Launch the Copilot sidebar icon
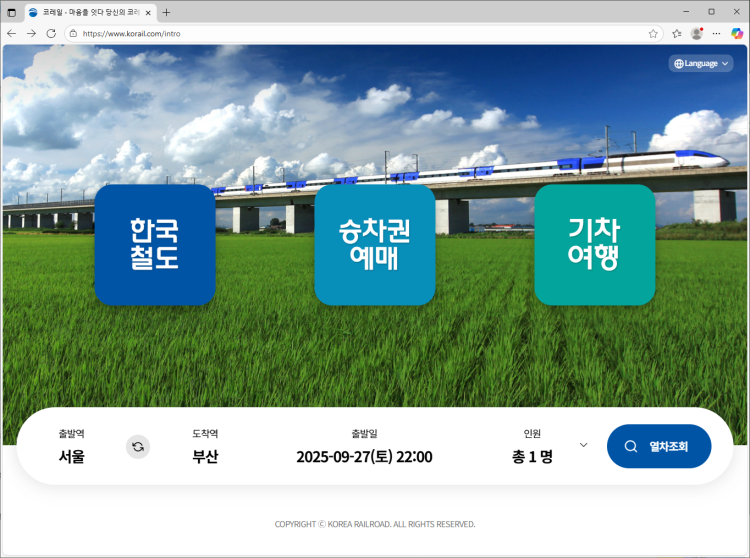 [737, 33]
